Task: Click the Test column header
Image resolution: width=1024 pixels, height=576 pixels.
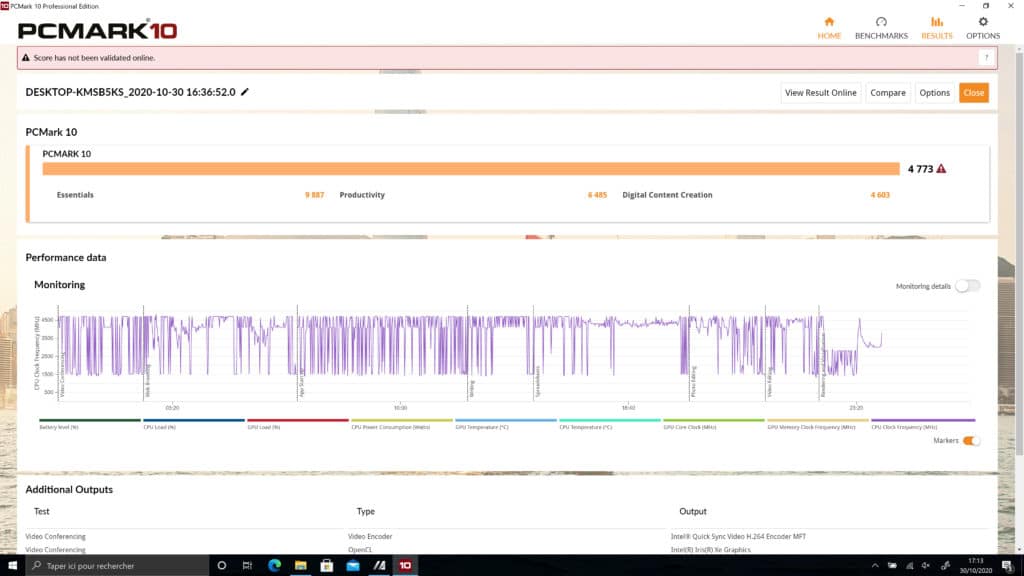Action: click(42, 511)
